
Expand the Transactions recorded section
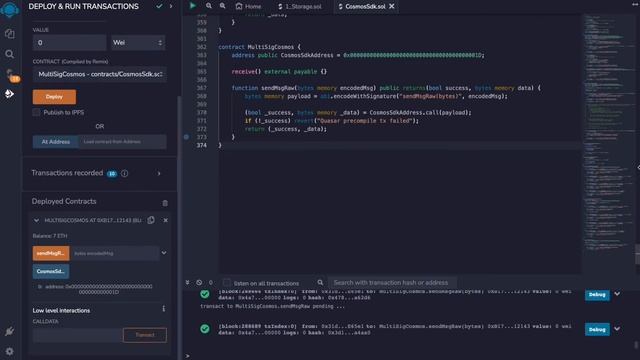click(159, 173)
